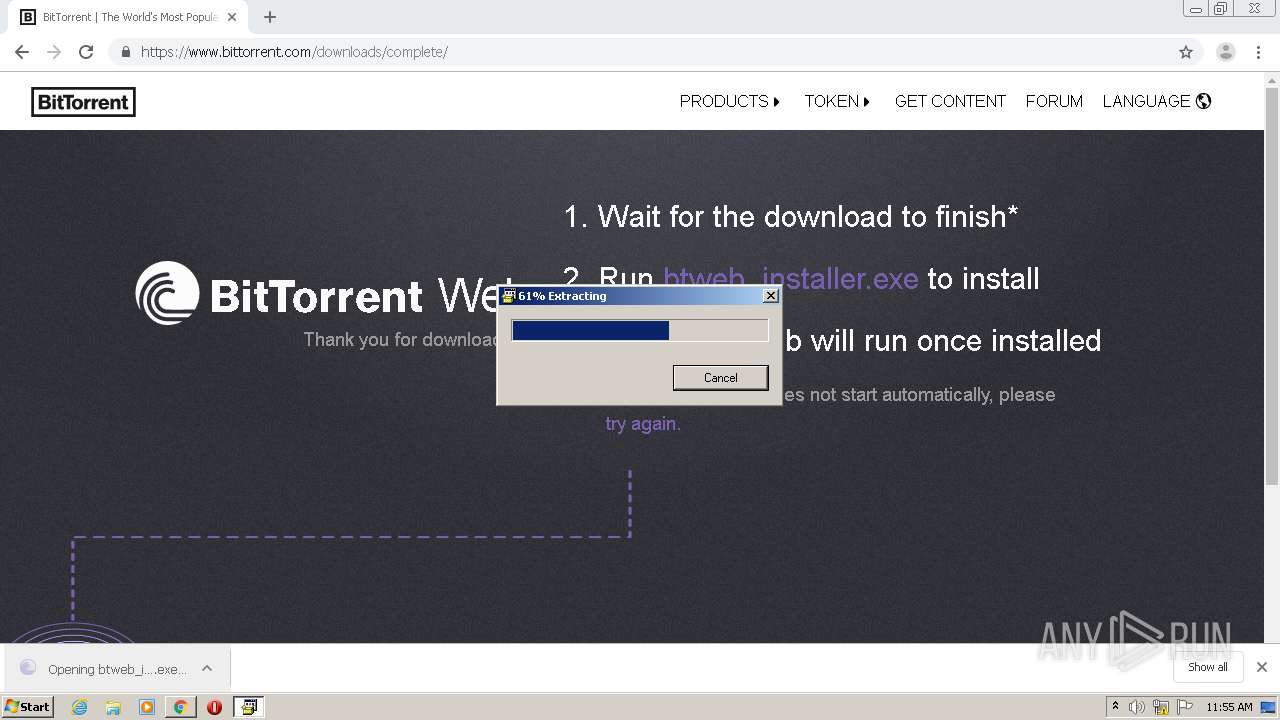Click the browser forward arrow
This screenshot has height=720, width=1280.
[54, 52]
